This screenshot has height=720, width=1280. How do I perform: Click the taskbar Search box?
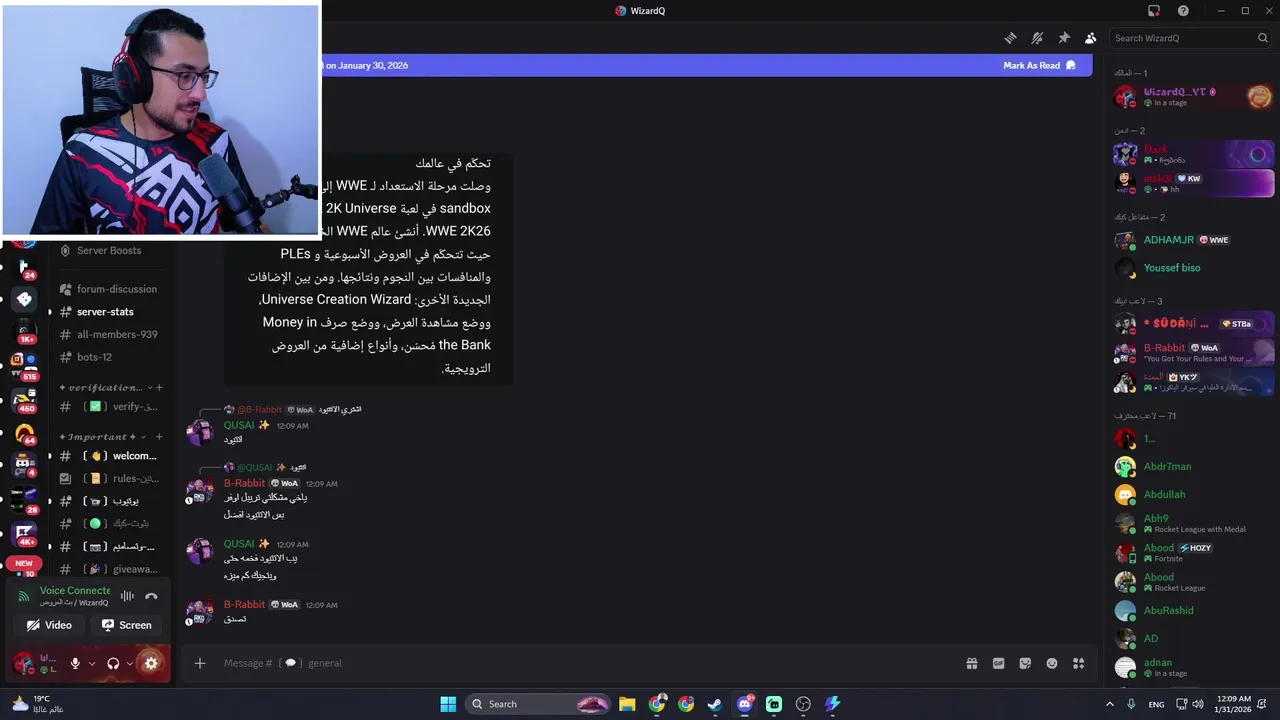[x=540, y=704]
